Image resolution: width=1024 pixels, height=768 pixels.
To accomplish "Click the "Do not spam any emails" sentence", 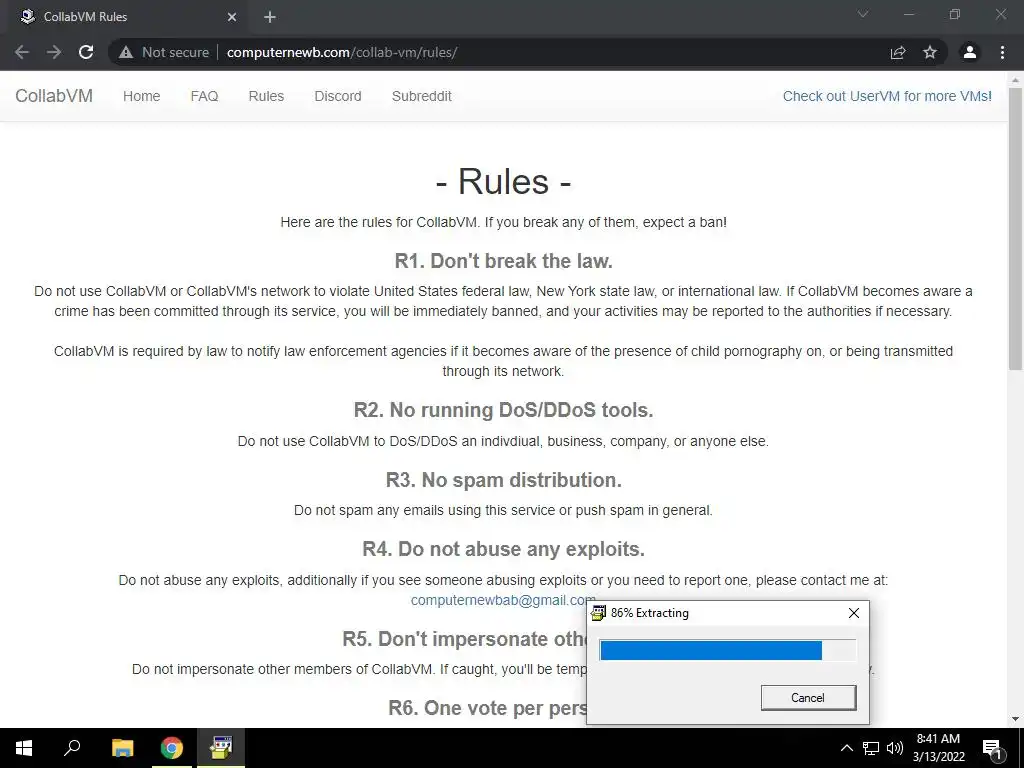I will pyautogui.click(x=504, y=510).
